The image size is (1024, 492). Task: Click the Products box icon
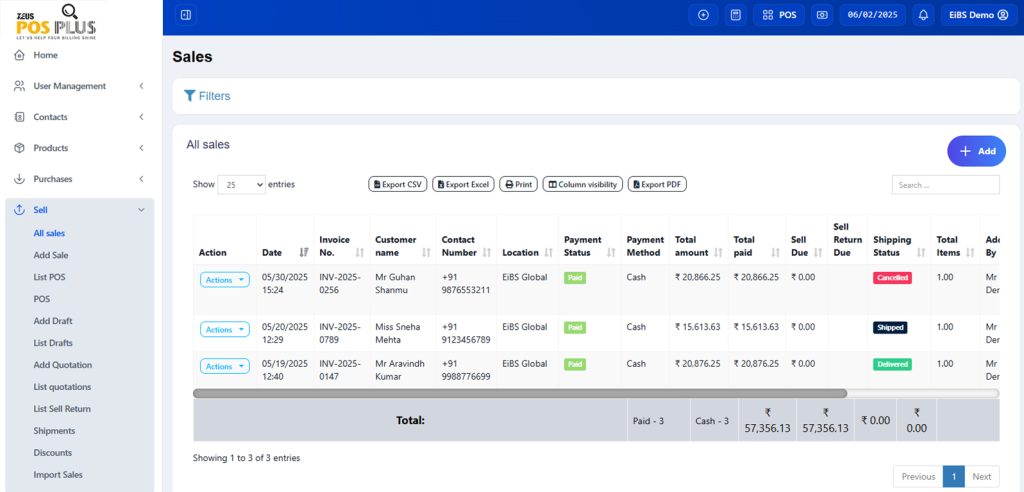(x=19, y=148)
